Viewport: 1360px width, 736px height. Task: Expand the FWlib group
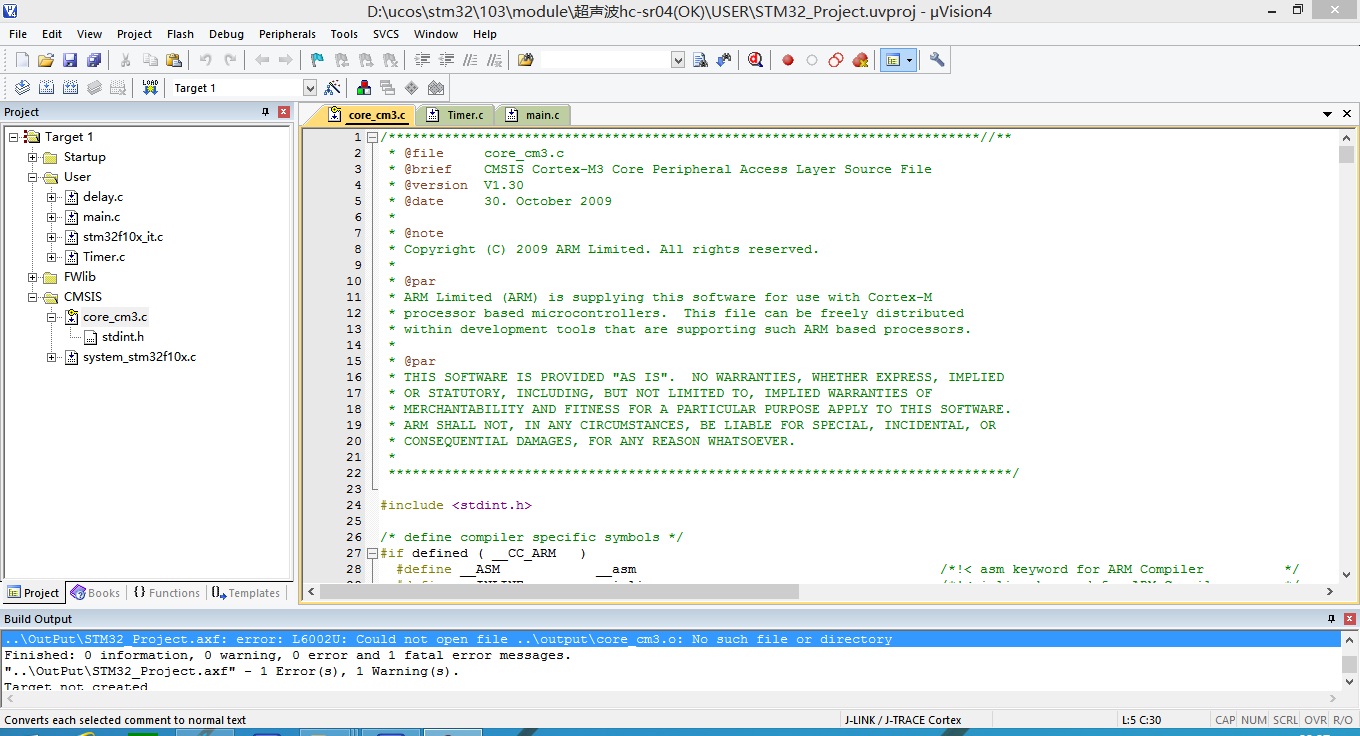point(32,277)
